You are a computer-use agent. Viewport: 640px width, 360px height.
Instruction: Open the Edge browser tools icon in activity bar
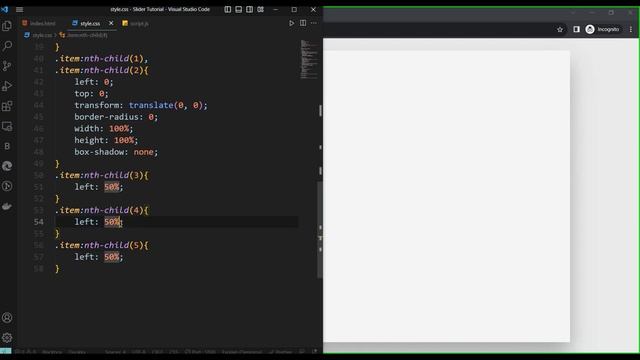tap(7, 166)
